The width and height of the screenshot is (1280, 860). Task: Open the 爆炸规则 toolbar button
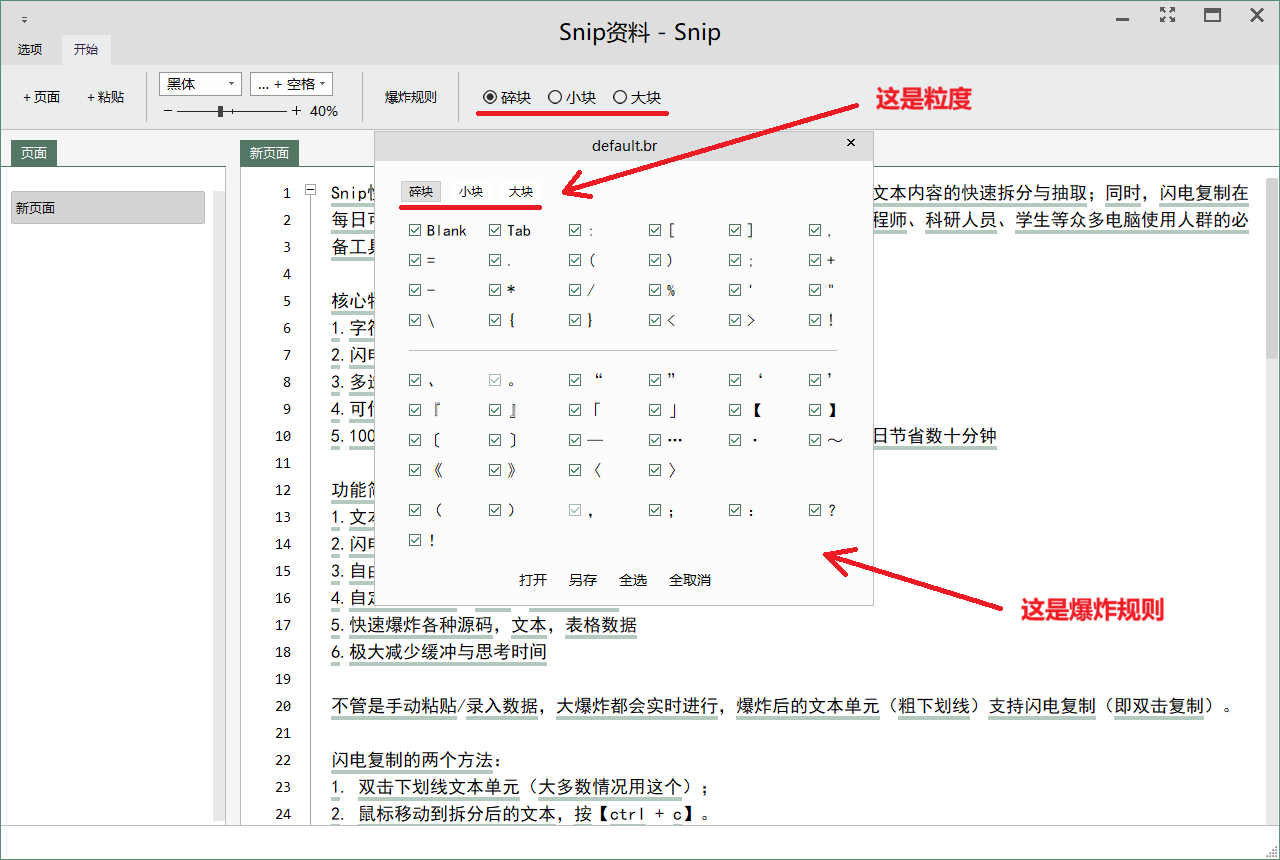click(411, 97)
